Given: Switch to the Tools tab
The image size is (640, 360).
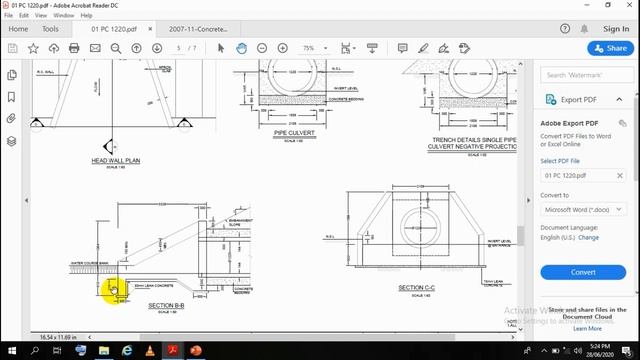Looking at the screenshot, I should [x=50, y=29].
